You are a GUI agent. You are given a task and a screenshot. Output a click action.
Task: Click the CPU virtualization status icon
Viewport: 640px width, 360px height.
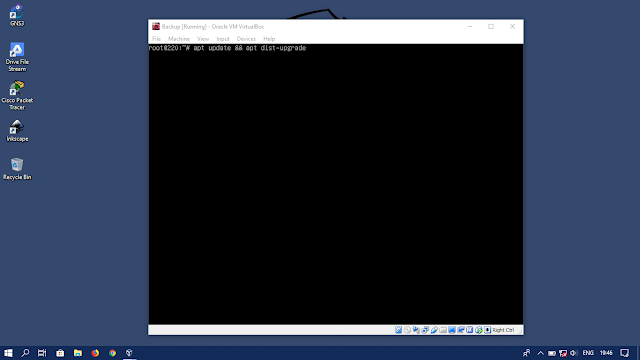[x=469, y=330]
